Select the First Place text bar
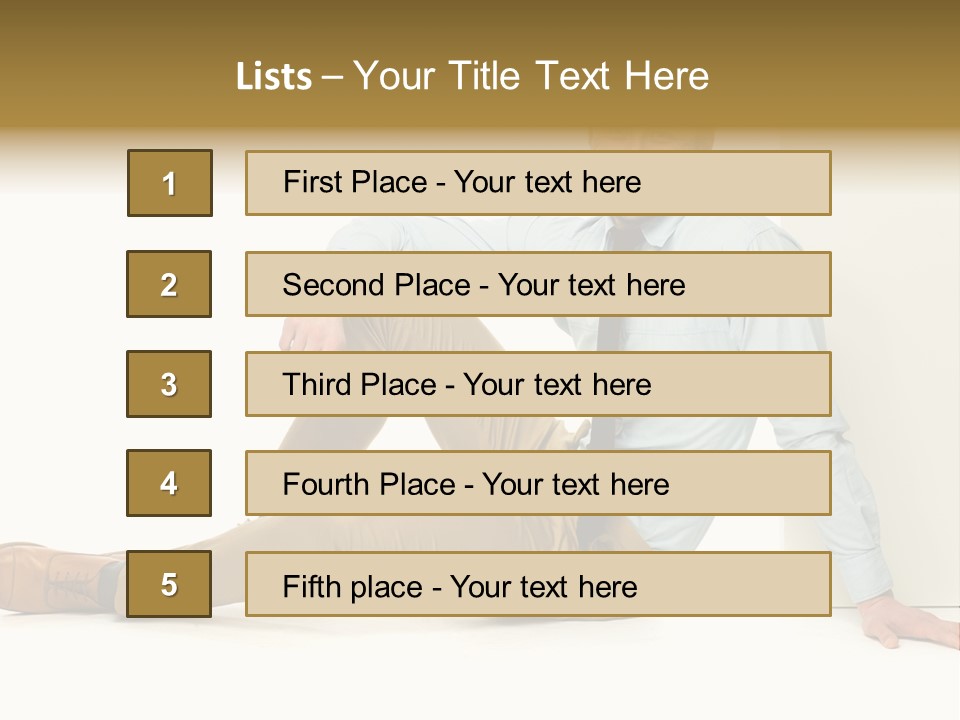The height and width of the screenshot is (720, 960). click(538, 183)
